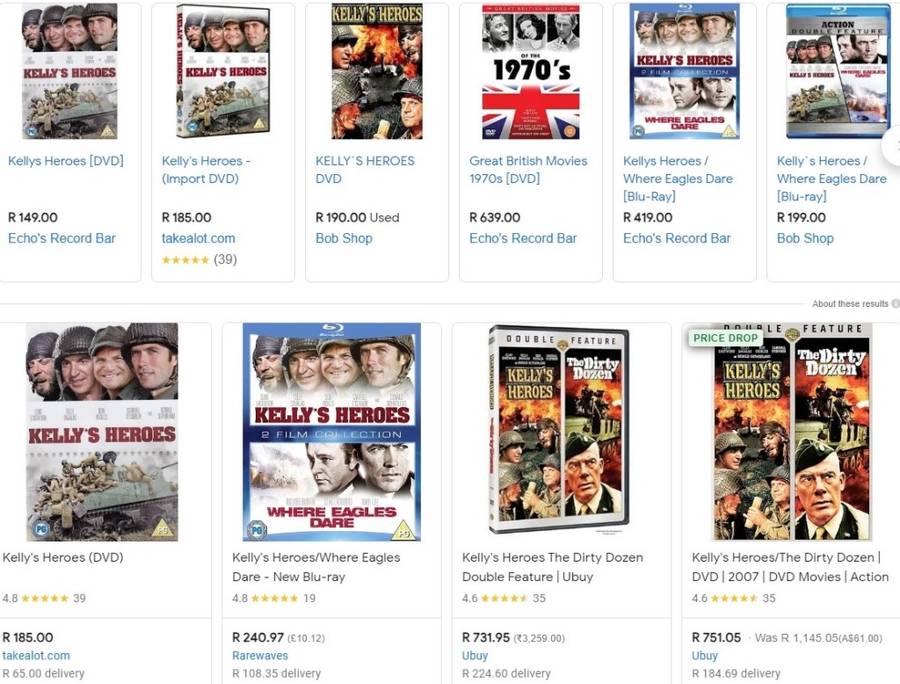The width and height of the screenshot is (900, 684).
Task: Click the Ubuy seller link under R 751.05
Action: tap(704, 655)
